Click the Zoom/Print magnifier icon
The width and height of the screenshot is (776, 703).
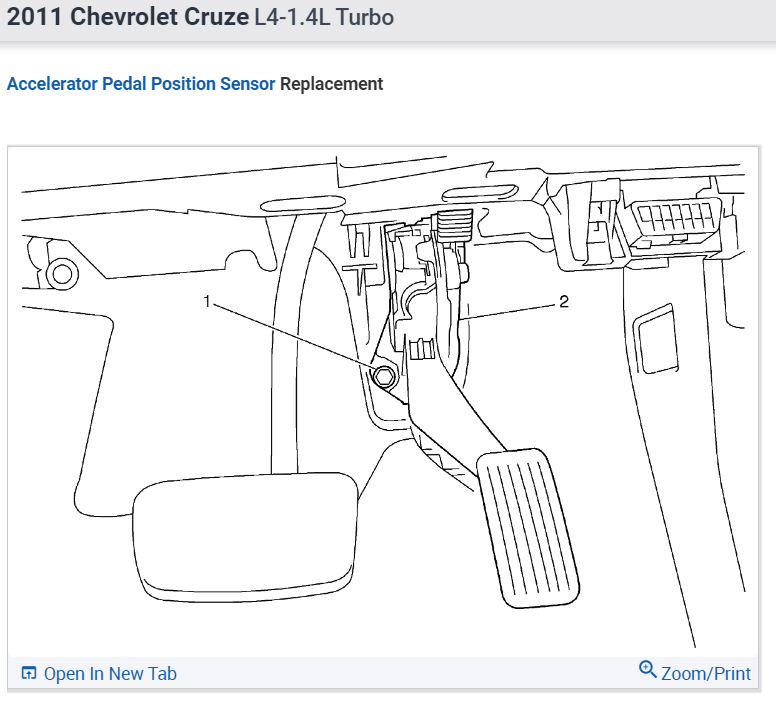[x=647, y=669]
